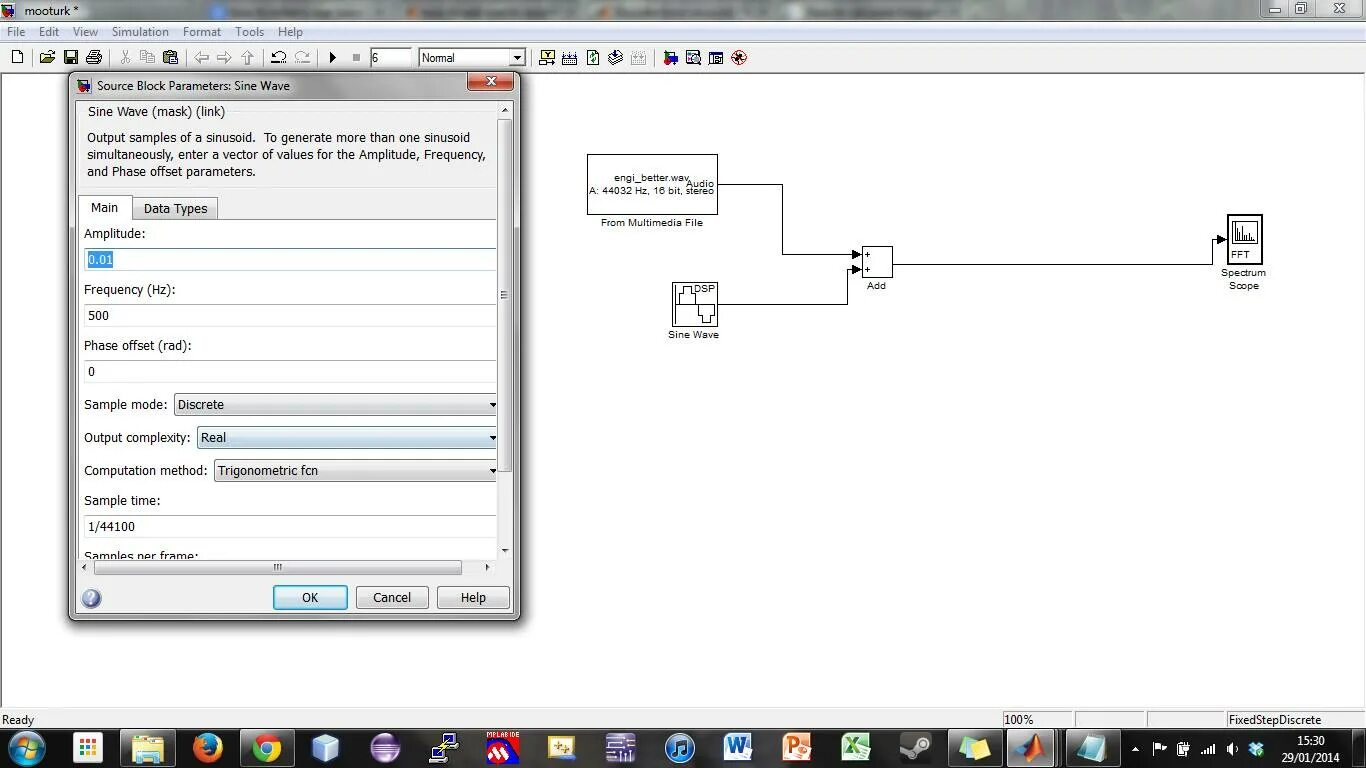Select the From Multimedia File block
1366x768 pixels.
pyautogui.click(x=652, y=184)
